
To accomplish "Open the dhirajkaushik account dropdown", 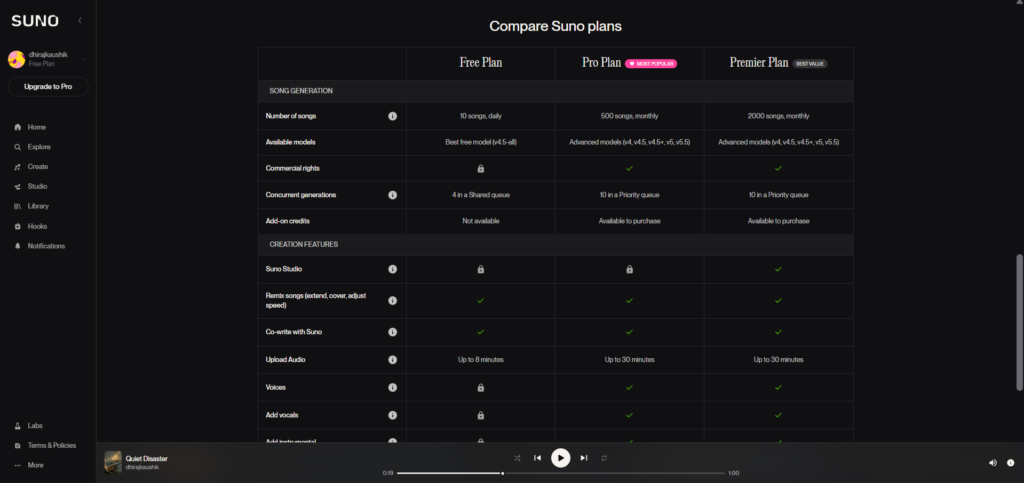I will click(48, 59).
